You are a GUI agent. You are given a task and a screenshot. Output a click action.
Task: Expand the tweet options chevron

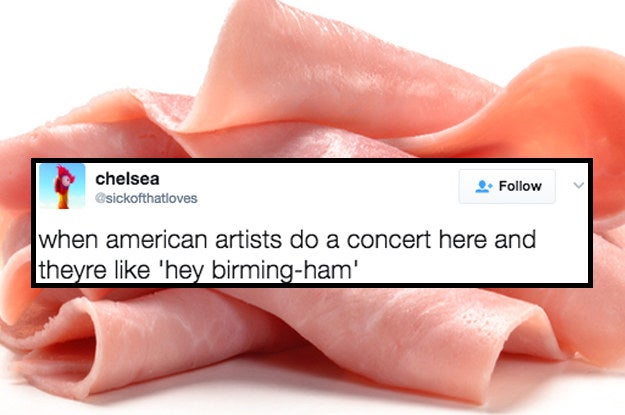(x=578, y=185)
